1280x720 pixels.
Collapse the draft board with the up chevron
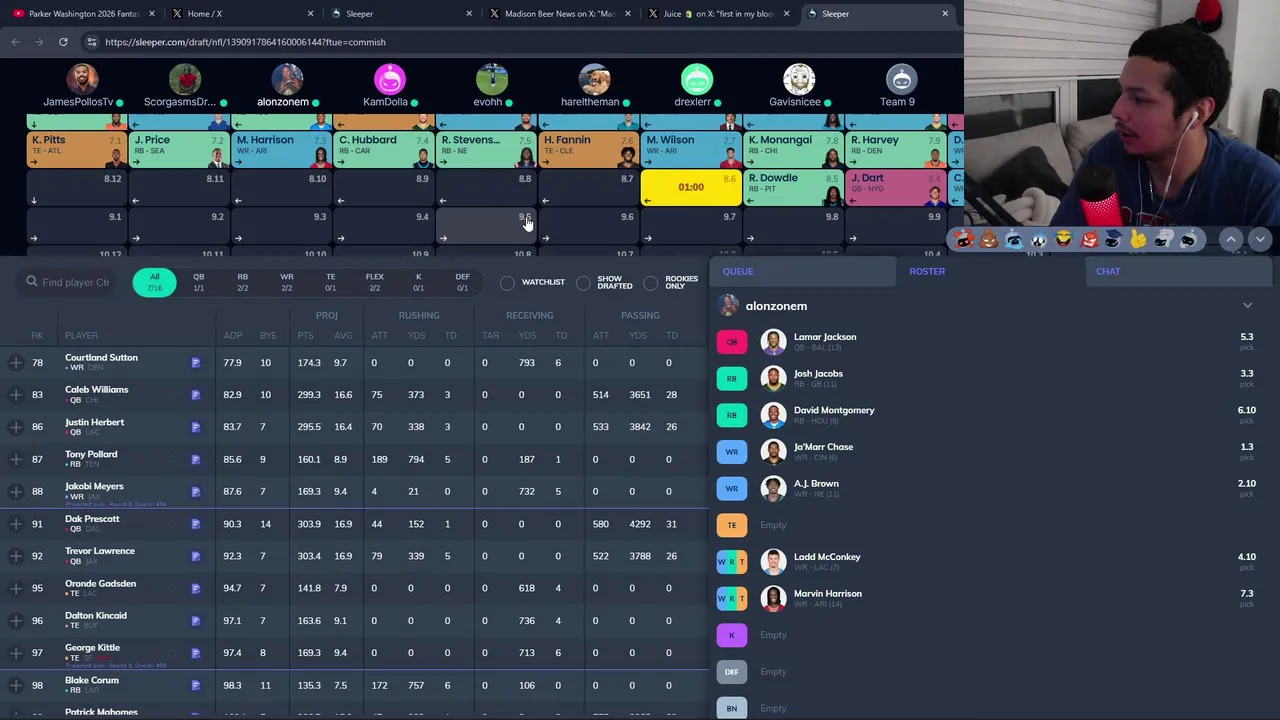(1231, 239)
